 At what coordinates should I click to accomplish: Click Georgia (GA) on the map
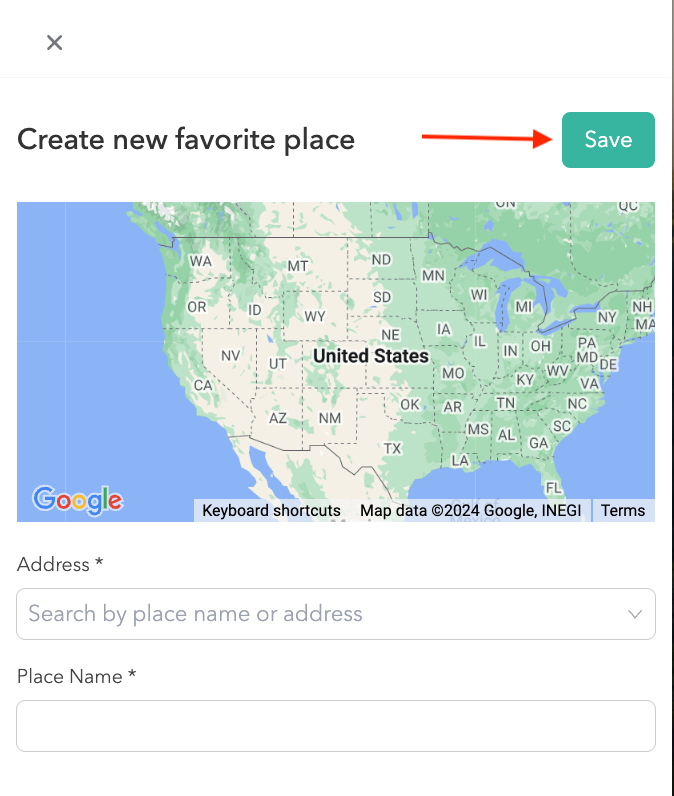pos(539,442)
